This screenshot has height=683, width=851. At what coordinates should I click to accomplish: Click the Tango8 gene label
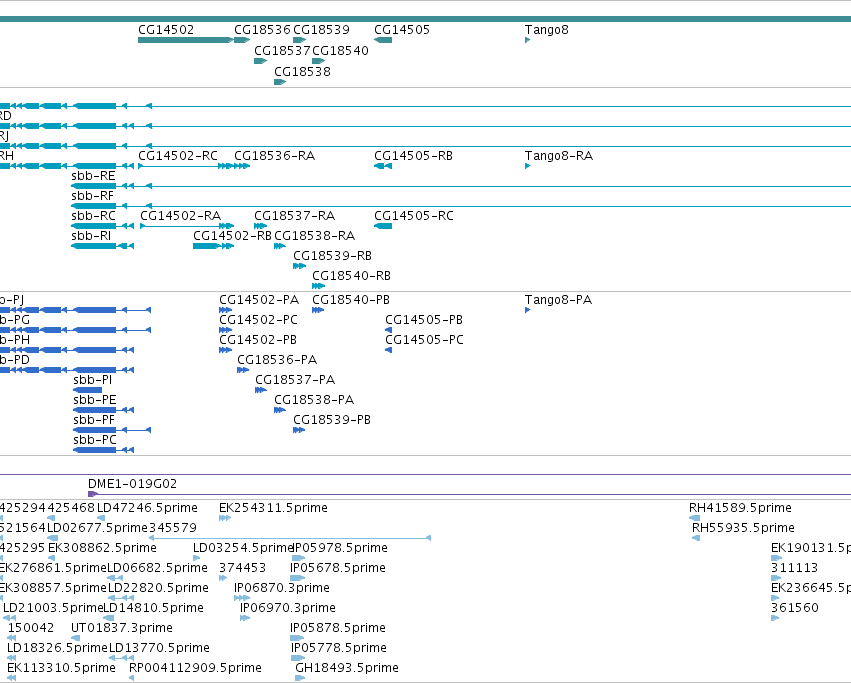(547, 30)
